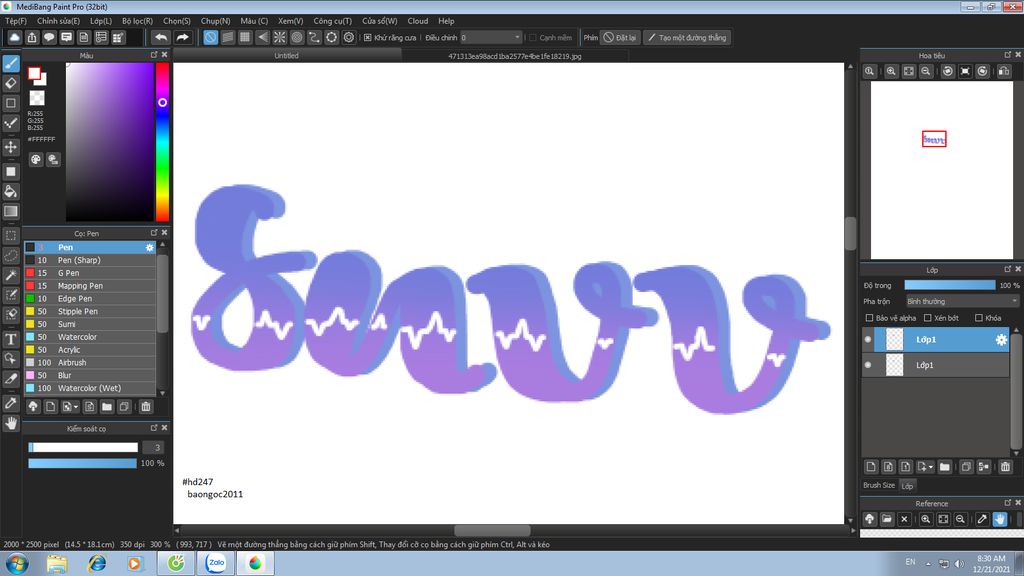Choose the Text tool

(x=11, y=340)
